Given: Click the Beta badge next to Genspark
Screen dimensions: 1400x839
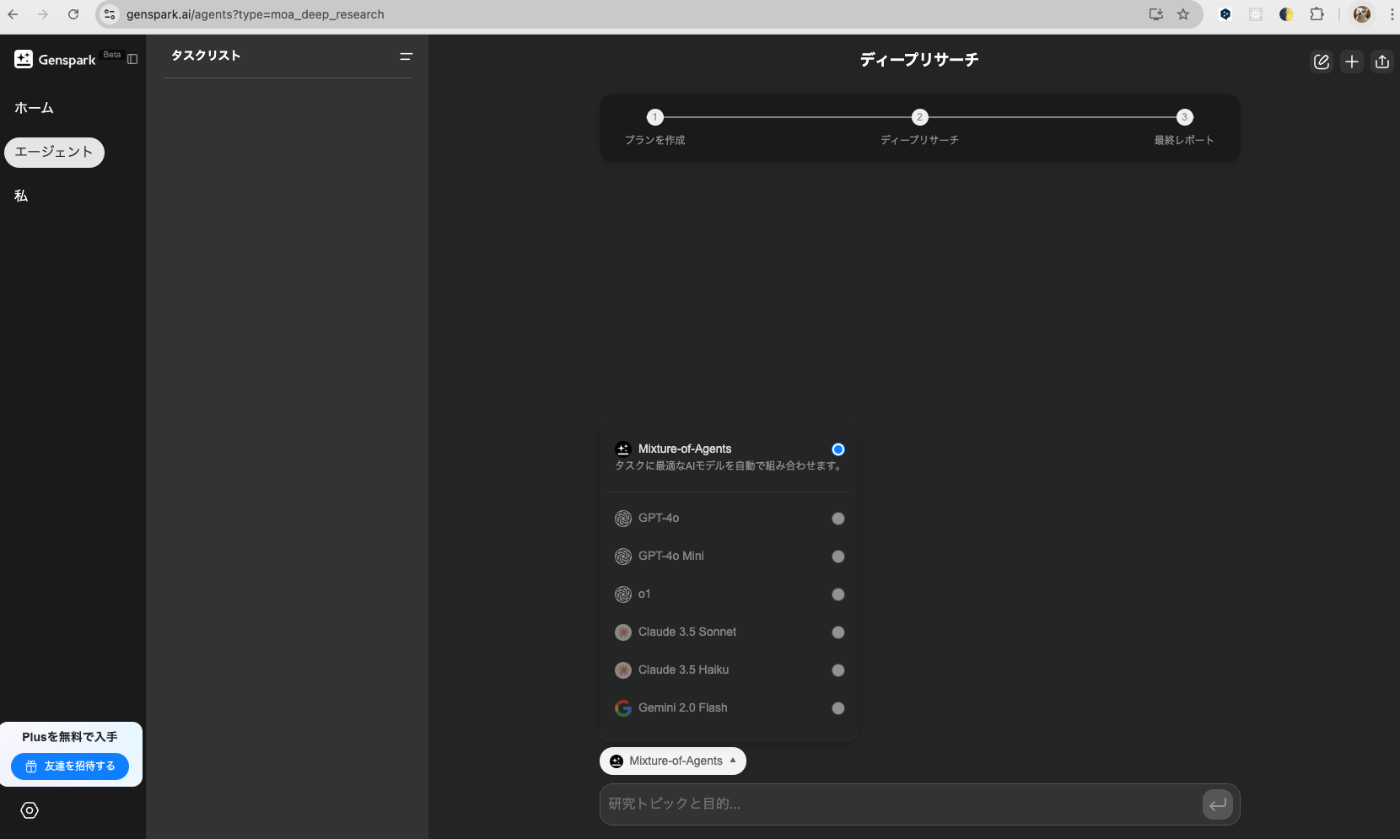Looking at the screenshot, I should point(112,55).
